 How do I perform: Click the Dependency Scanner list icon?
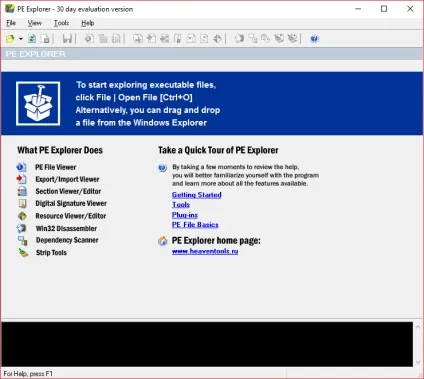pyautogui.click(x=23, y=240)
